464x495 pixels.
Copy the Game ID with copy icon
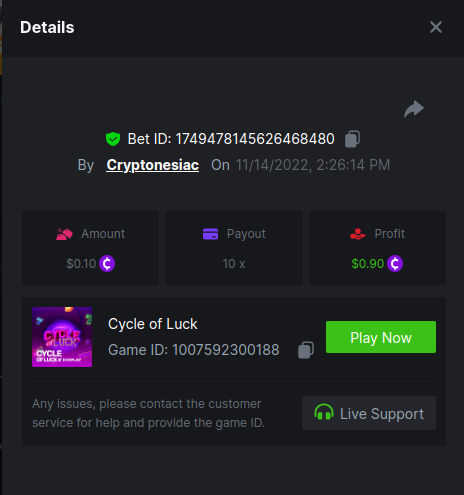306,350
